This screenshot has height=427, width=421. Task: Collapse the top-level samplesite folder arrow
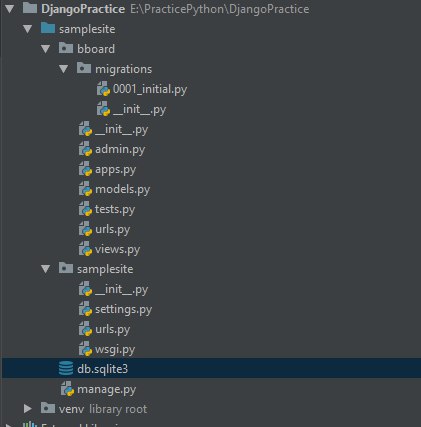pos(28,29)
